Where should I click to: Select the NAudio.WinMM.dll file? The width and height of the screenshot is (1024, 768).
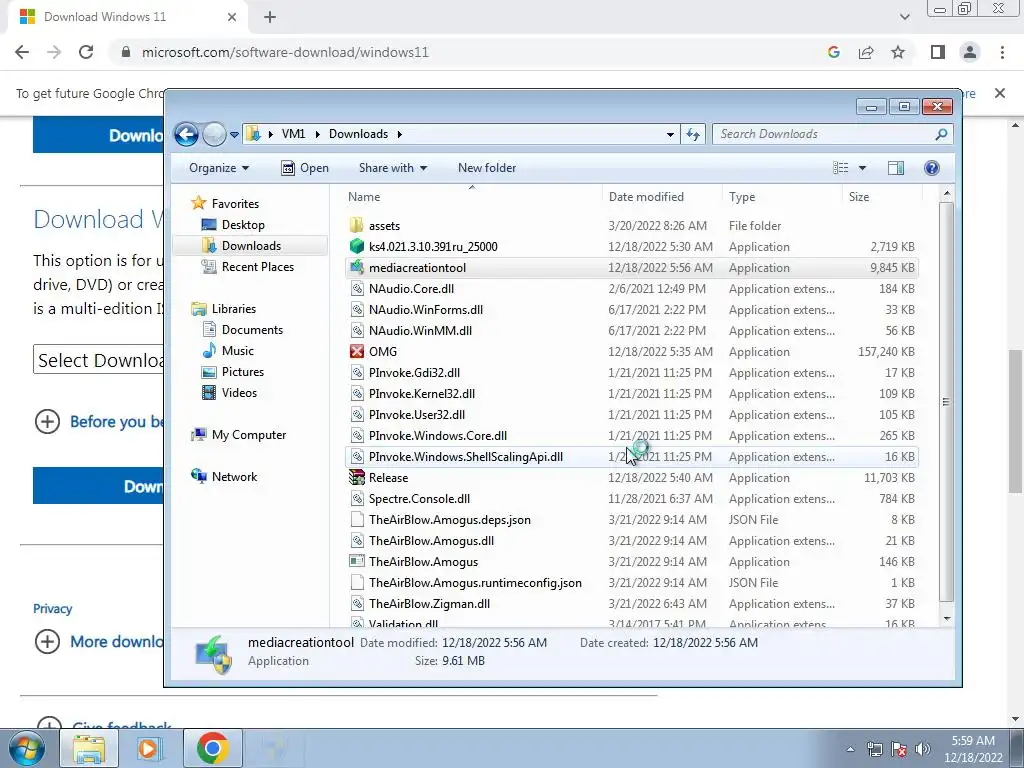coord(632,330)
